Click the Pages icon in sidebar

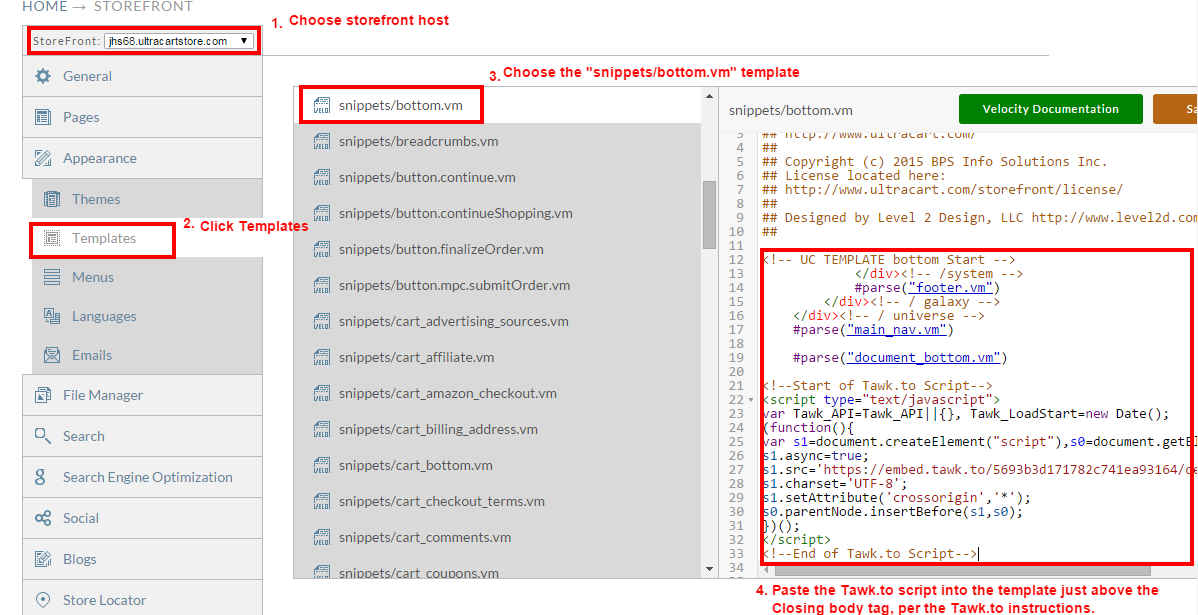(43, 117)
